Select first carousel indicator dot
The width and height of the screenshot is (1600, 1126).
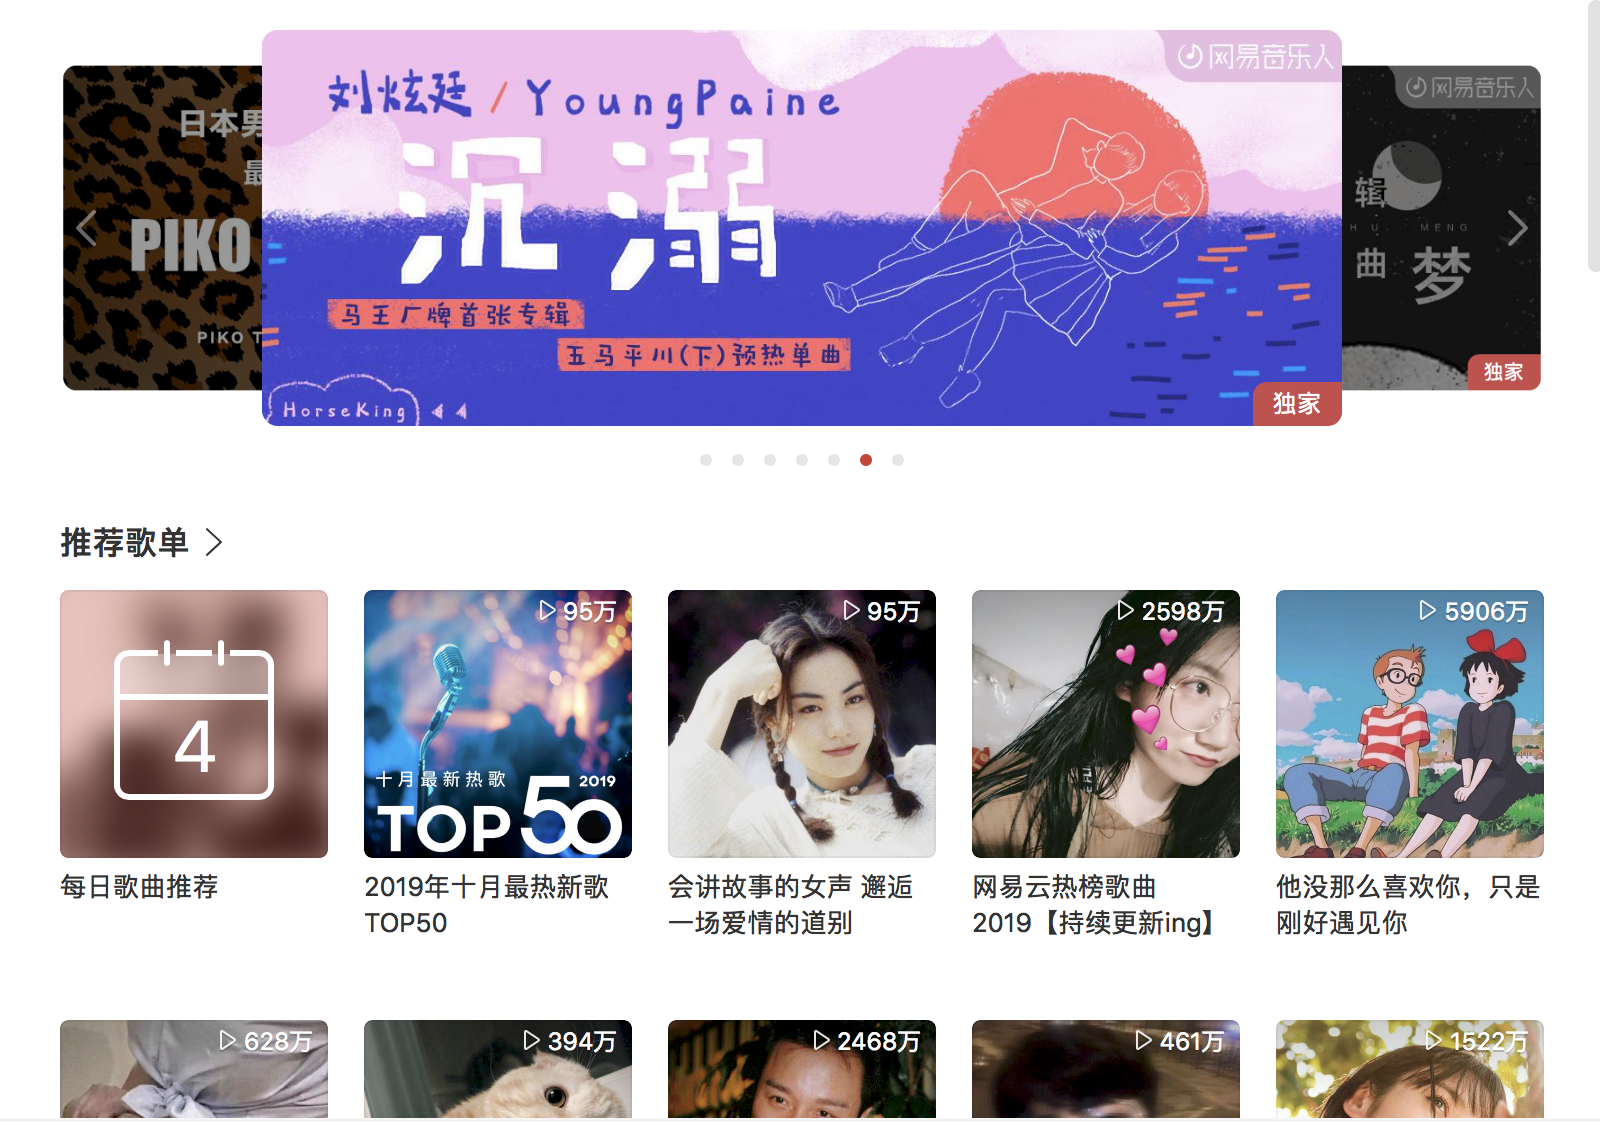(706, 460)
